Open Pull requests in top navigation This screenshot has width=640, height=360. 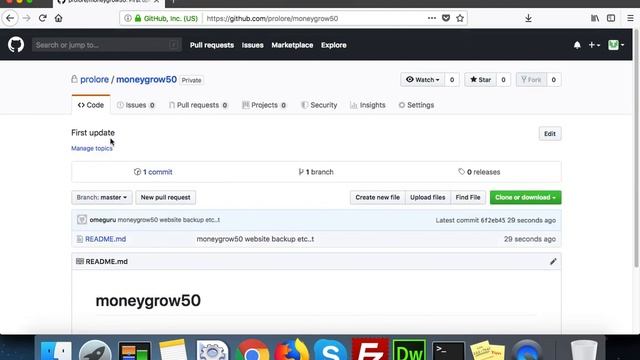pos(212,45)
